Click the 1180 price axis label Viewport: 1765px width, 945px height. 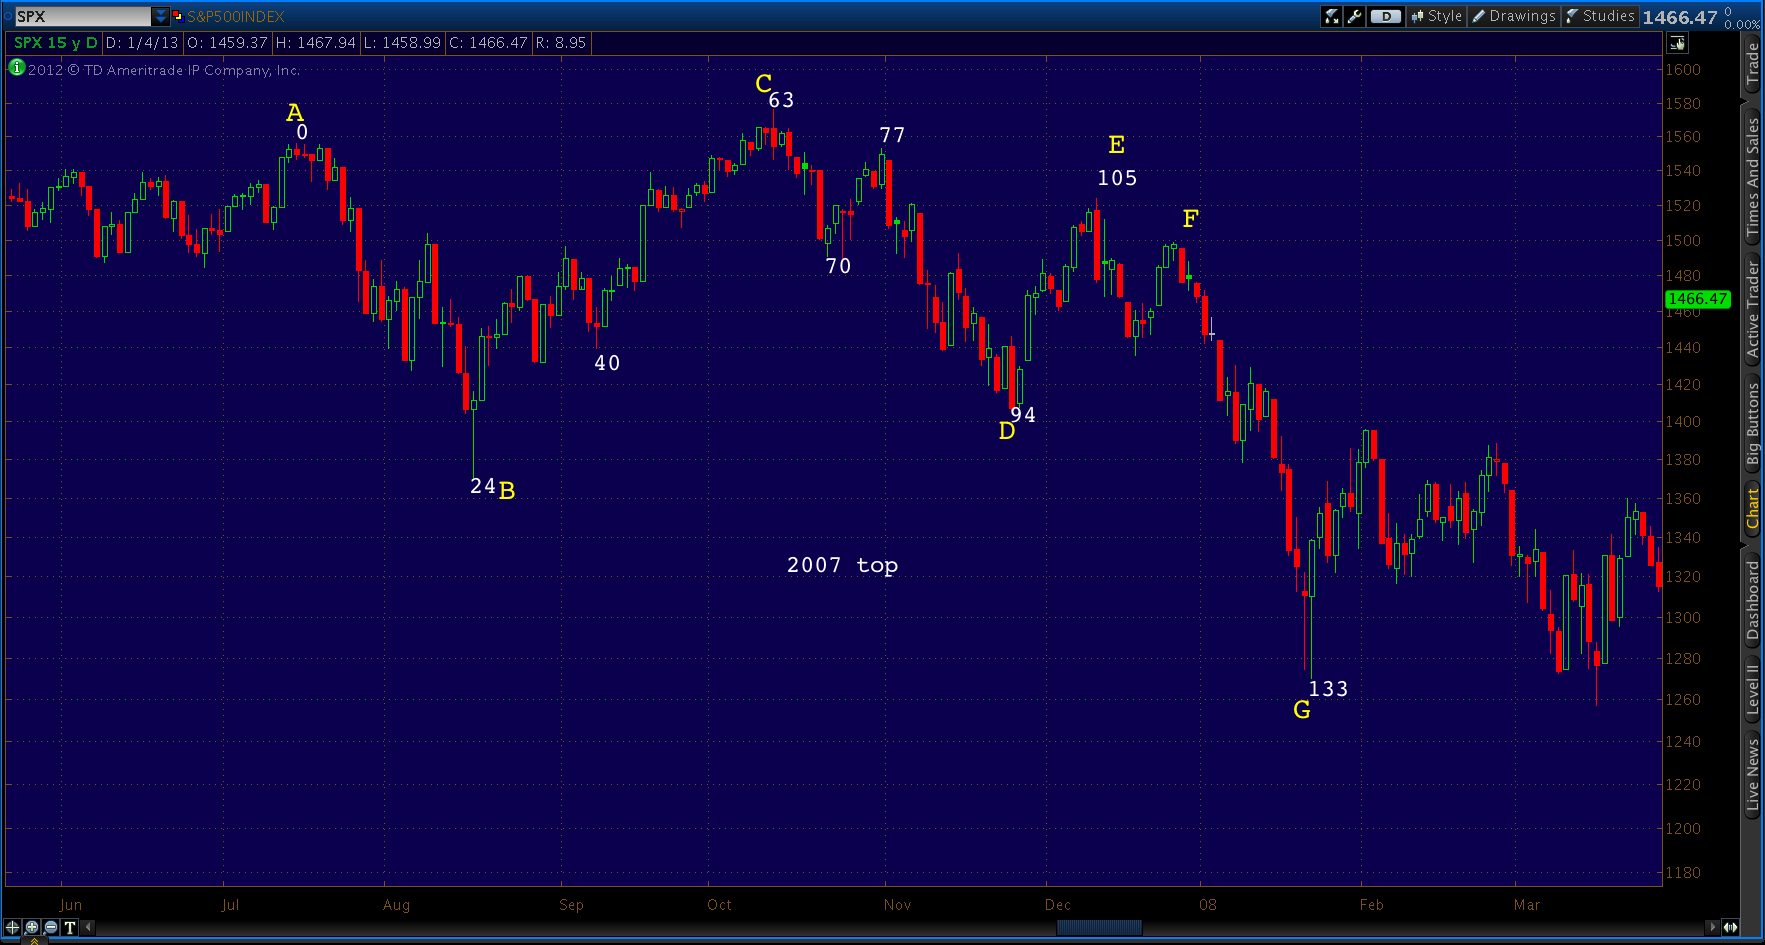click(1682, 872)
